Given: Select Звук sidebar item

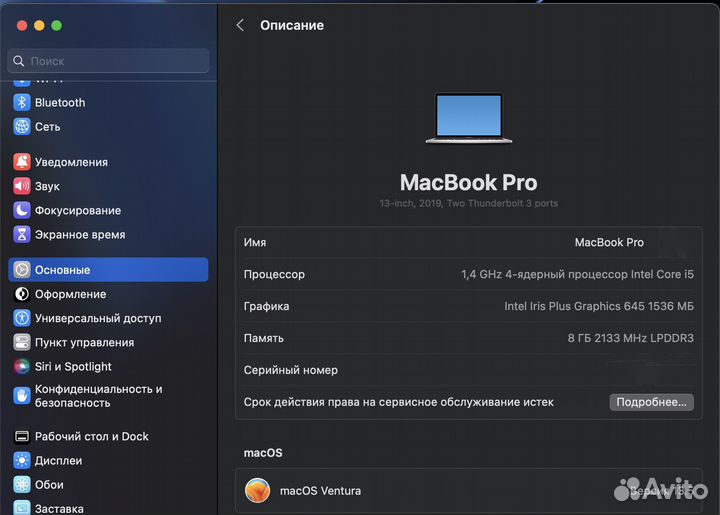Looking at the screenshot, I should point(108,186).
